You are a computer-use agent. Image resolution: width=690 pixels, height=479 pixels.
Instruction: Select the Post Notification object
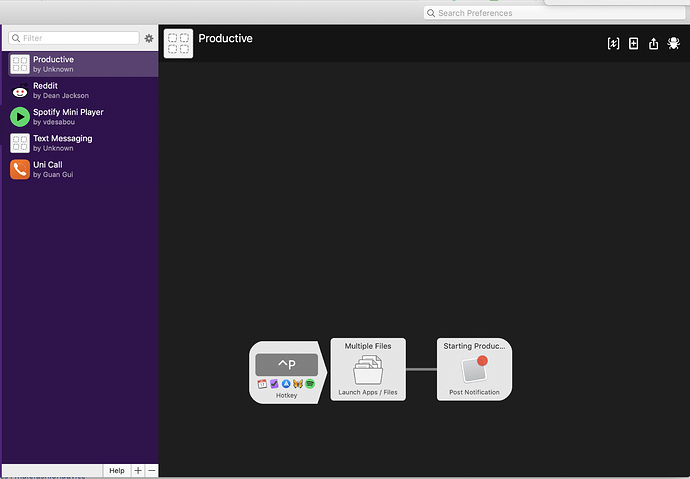point(474,369)
